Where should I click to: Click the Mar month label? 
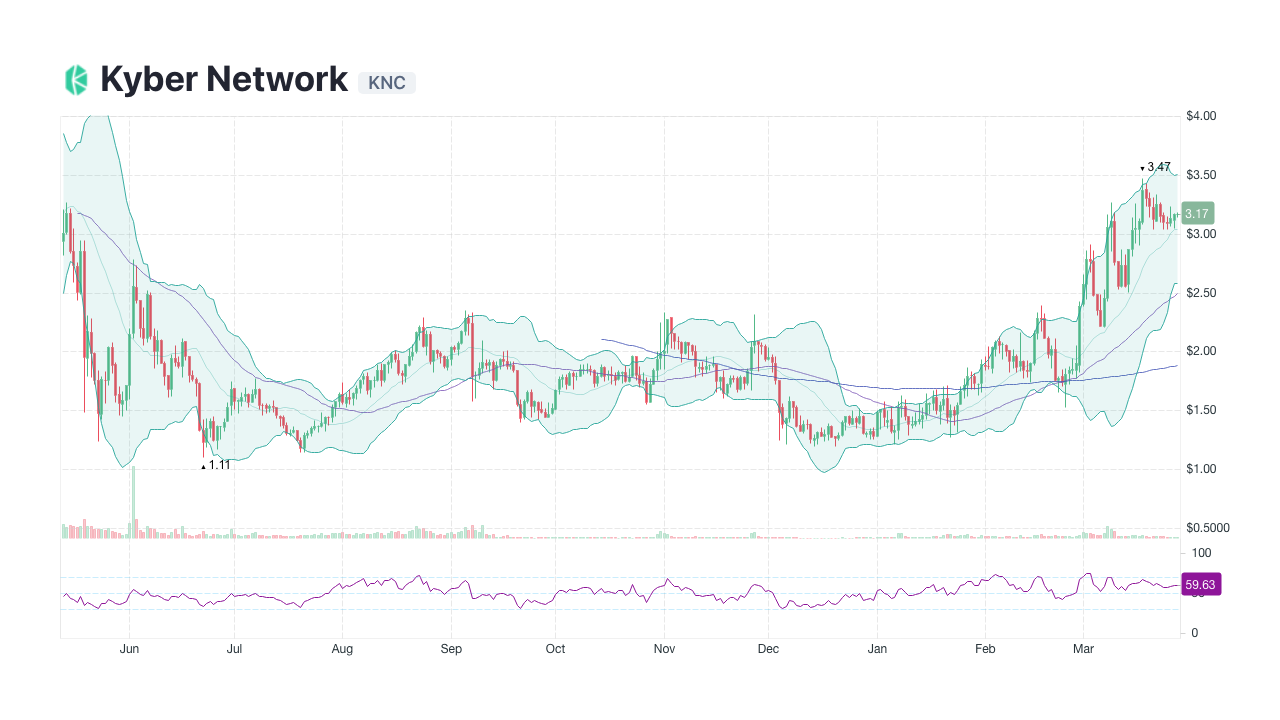(x=1083, y=649)
